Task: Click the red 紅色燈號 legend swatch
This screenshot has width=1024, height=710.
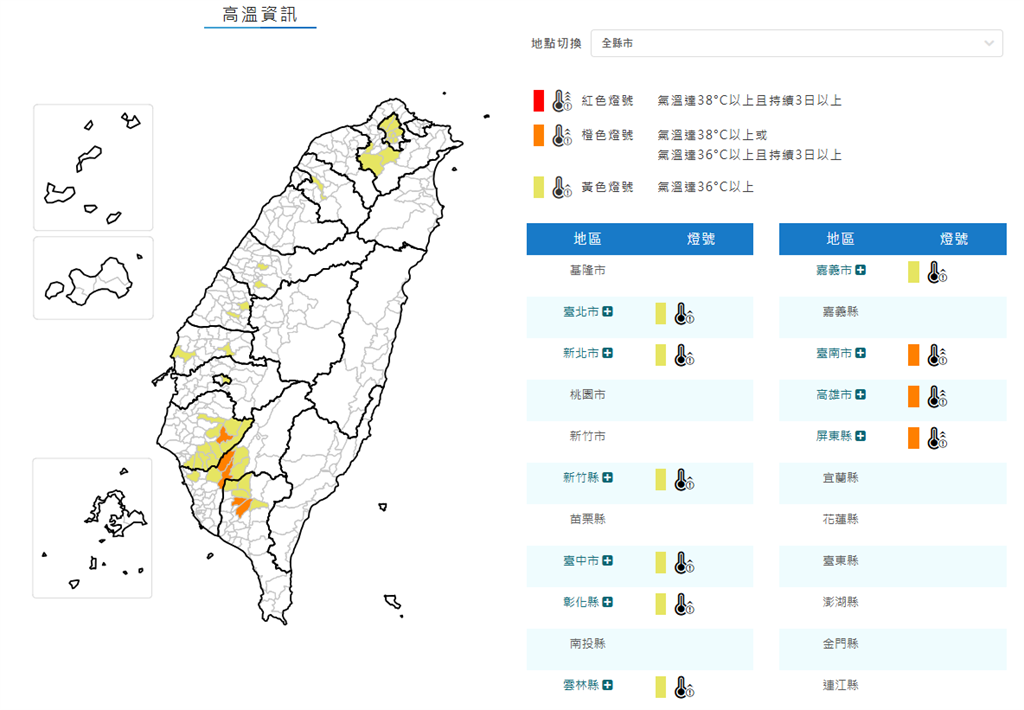Action: pos(538,101)
